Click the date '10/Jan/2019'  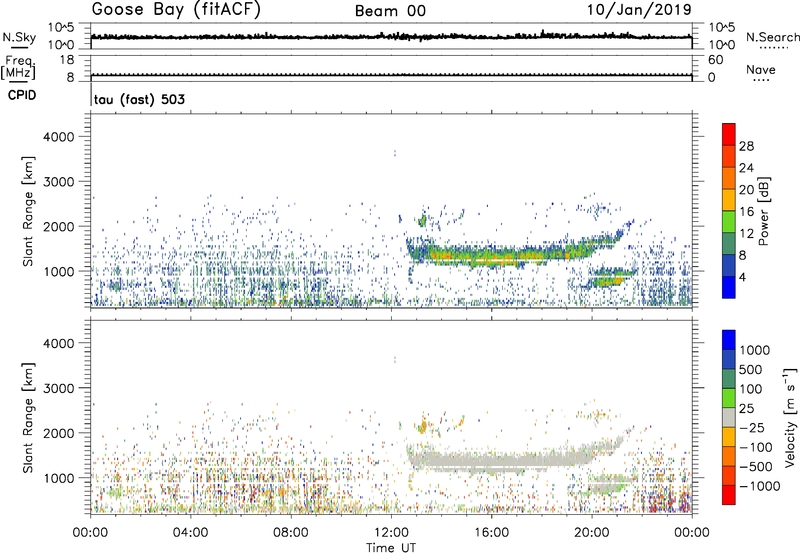tap(639, 10)
